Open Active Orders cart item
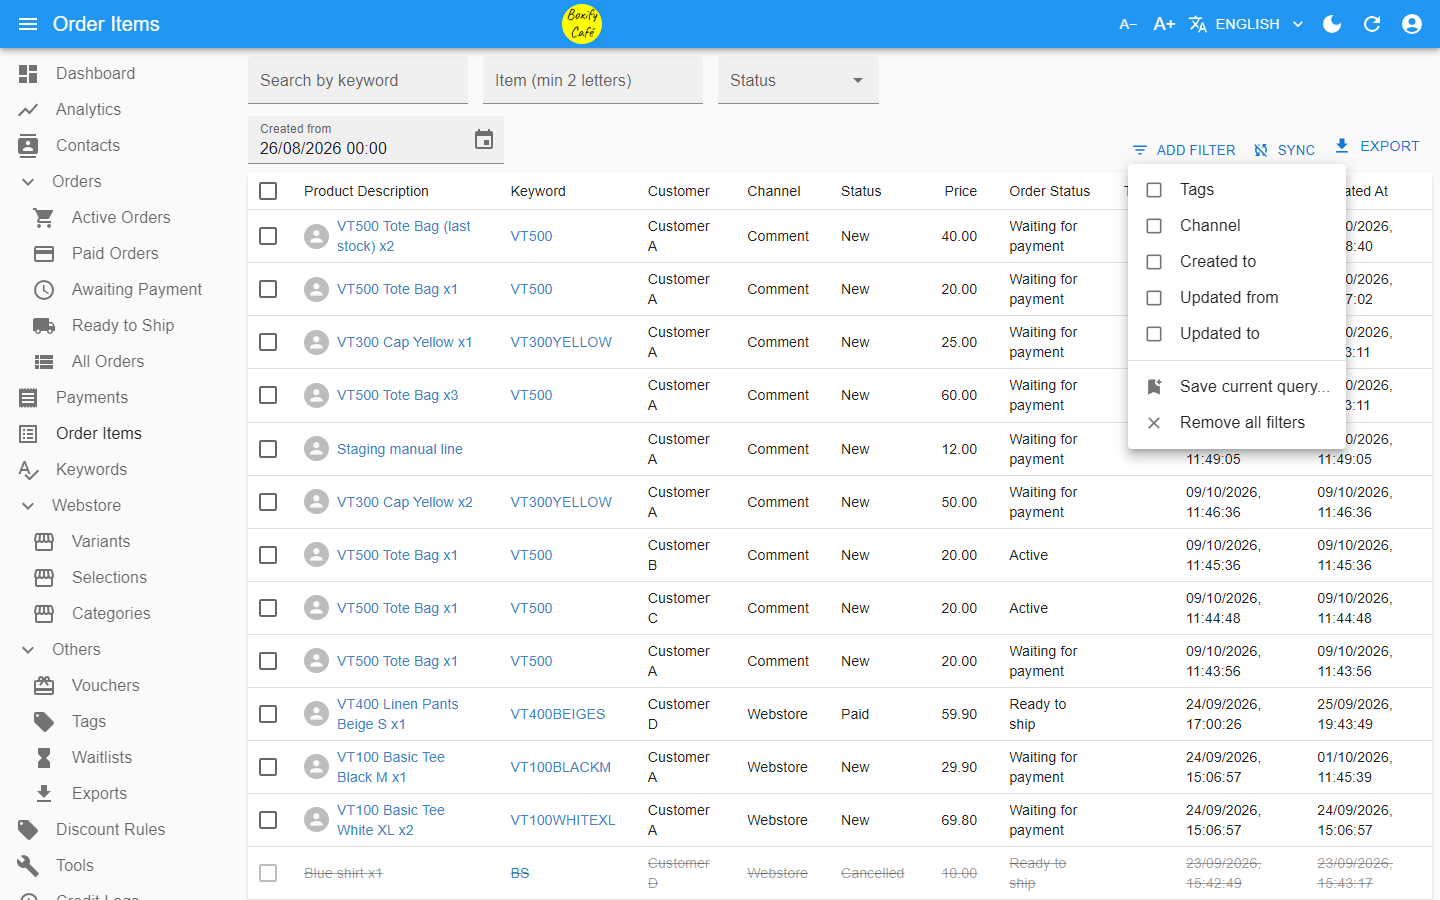 (x=120, y=218)
